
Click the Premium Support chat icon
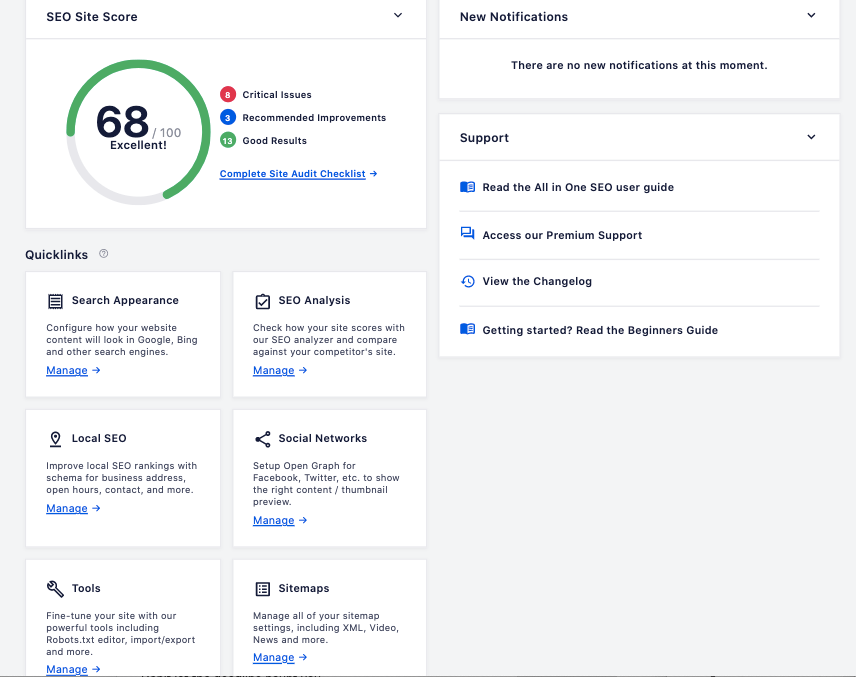pyautogui.click(x=467, y=234)
